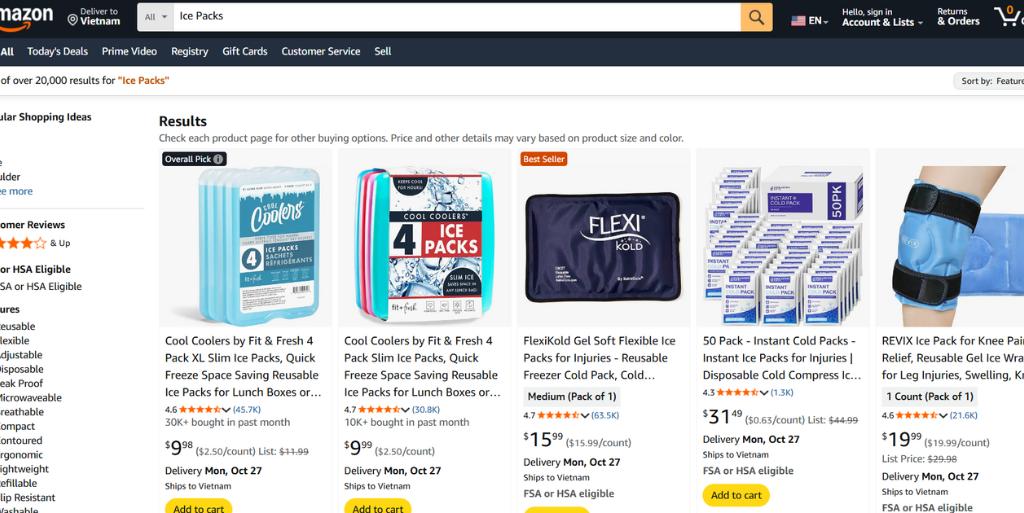Click the 4 stars & Up rating filter
The height and width of the screenshot is (513, 1024).
[35, 243]
